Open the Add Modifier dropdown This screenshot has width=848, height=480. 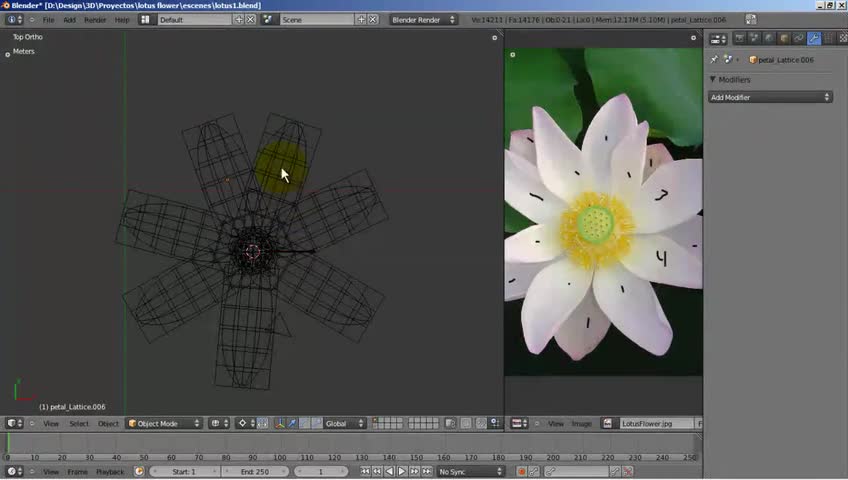[770, 97]
